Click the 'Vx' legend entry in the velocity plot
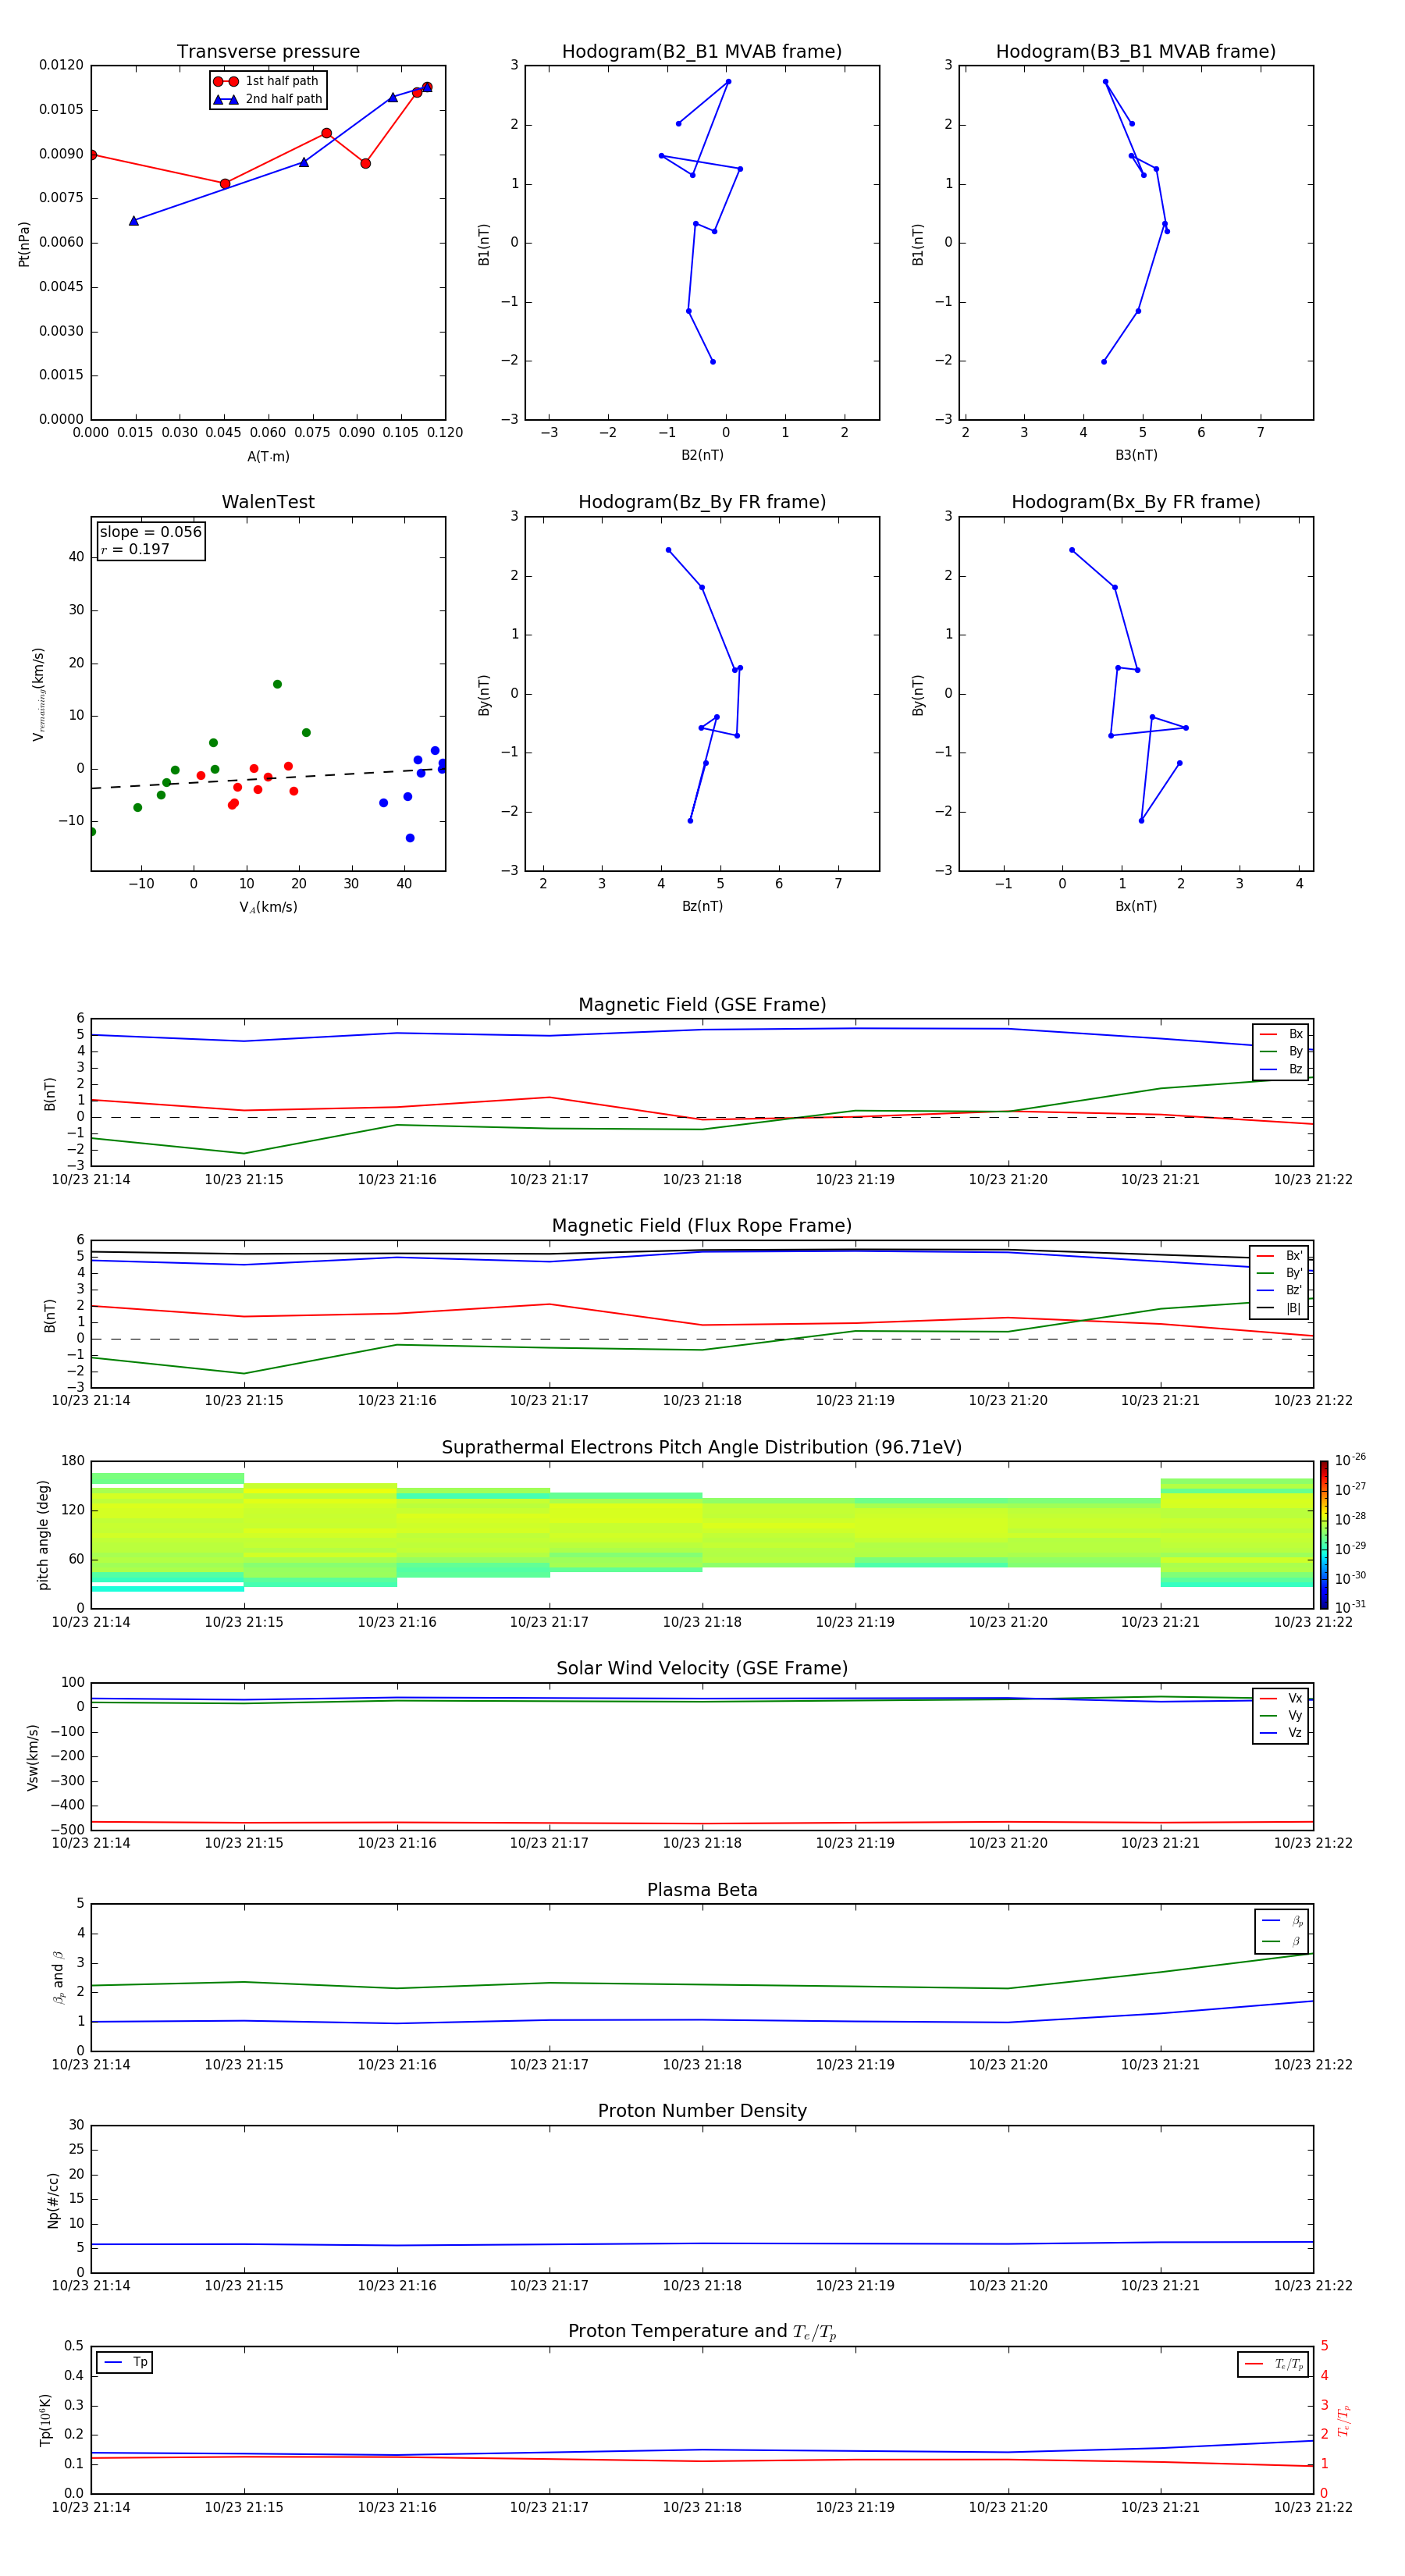Image resolution: width=1405 pixels, height=2576 pixels. pyautogui.click(x=1281, y=1699)
